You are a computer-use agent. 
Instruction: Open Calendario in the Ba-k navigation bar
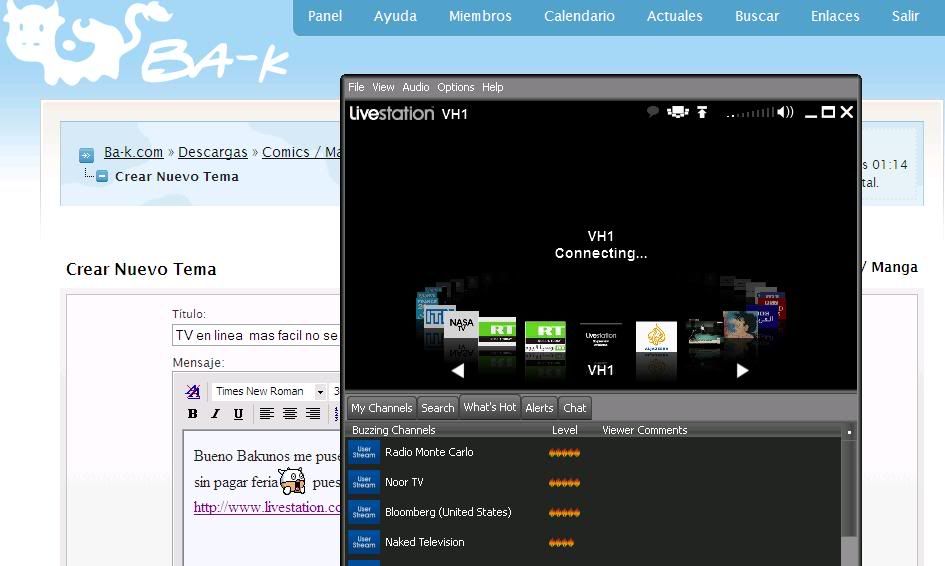[579, 16]
